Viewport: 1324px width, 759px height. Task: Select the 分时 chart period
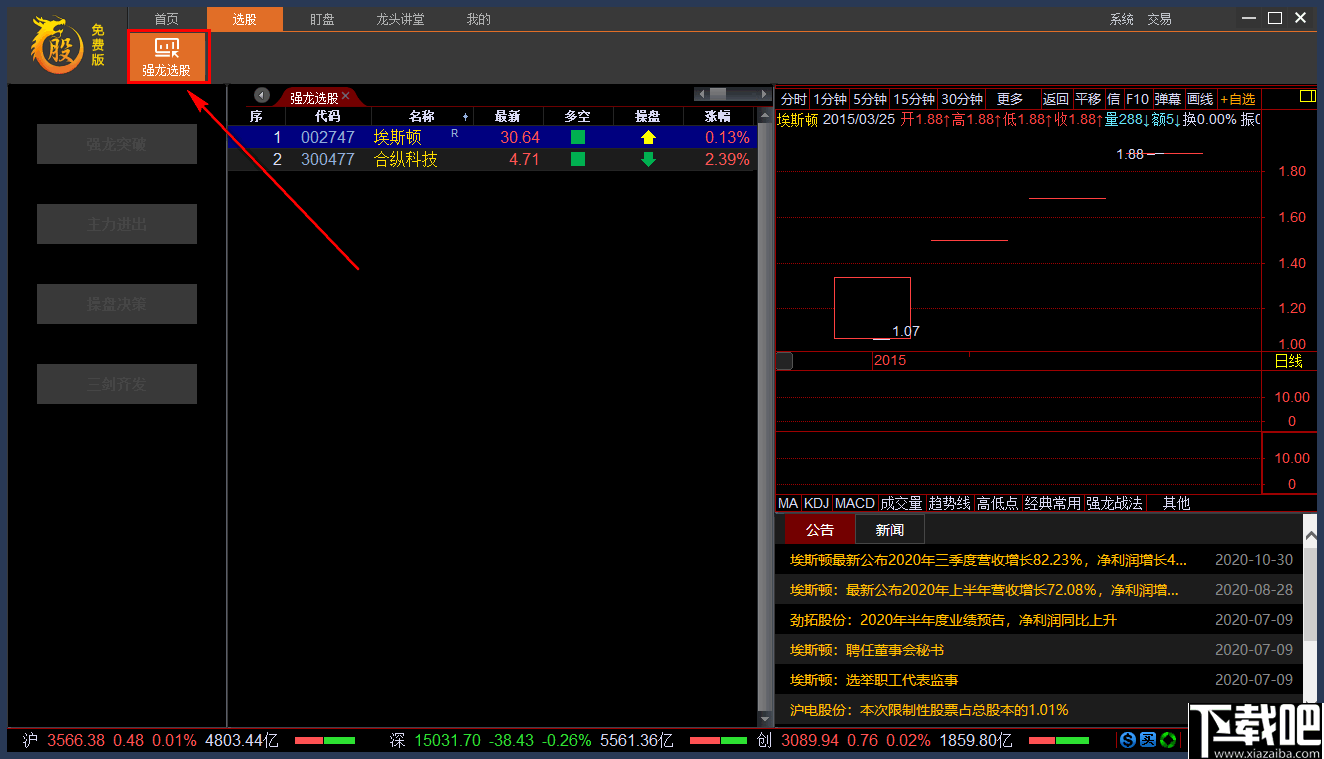click(x=793, y=99)
